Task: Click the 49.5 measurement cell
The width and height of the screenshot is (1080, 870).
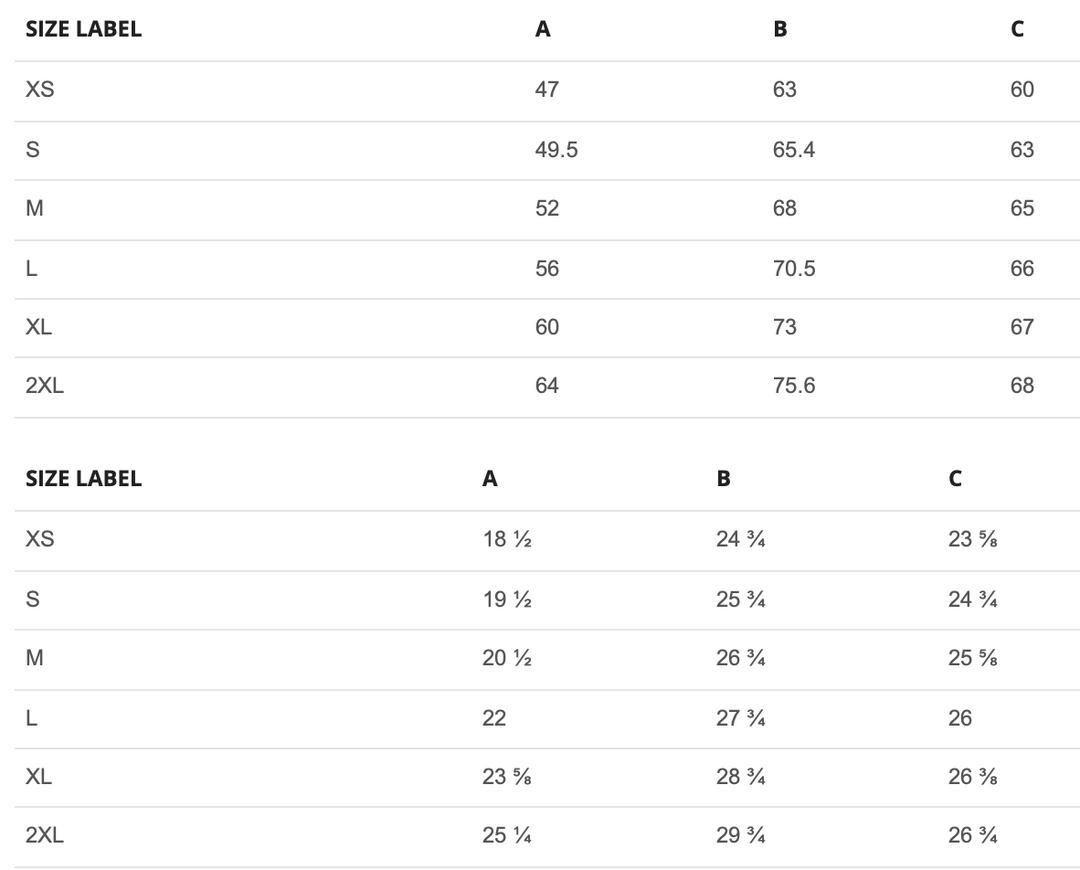Action: click(556, 150)
